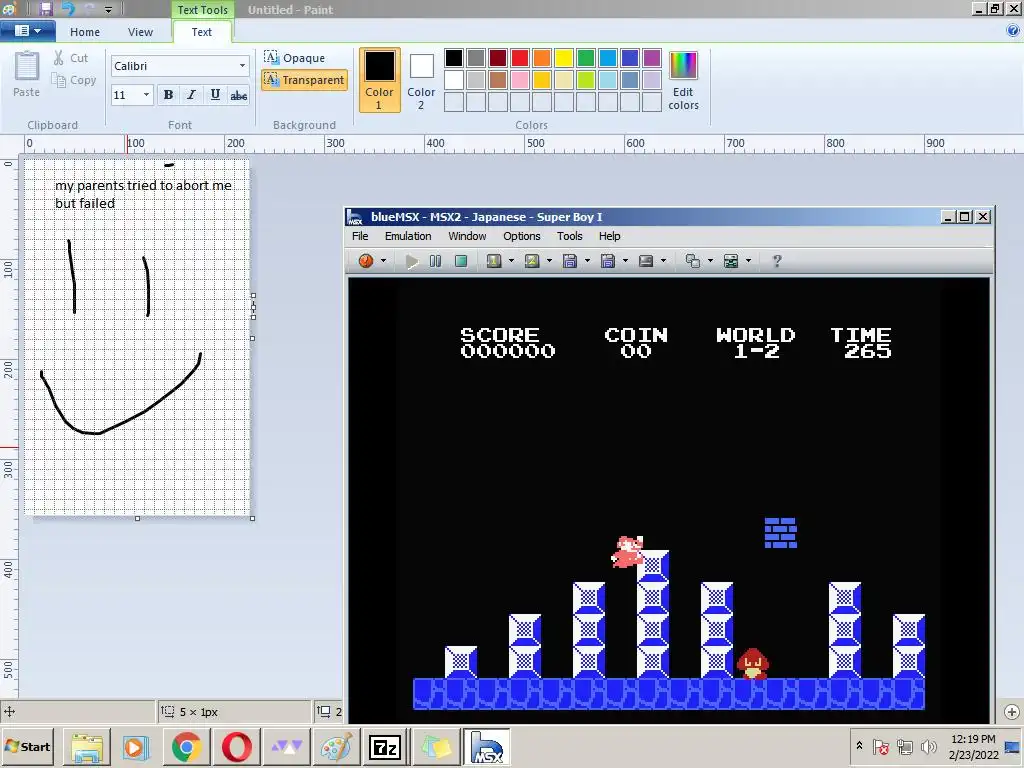Click the zoom in plus button in Paint status bar
Viewport: 1024px width, 768px height.
pos(1012,712)
